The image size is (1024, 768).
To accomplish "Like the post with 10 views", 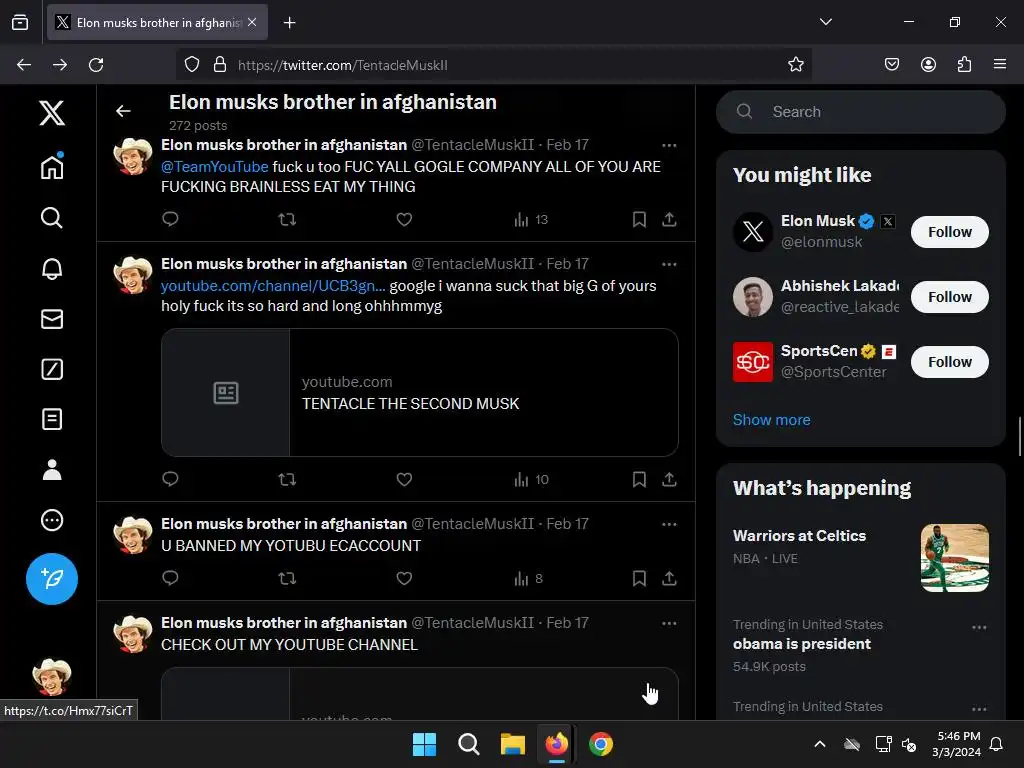I will point(404,479).
